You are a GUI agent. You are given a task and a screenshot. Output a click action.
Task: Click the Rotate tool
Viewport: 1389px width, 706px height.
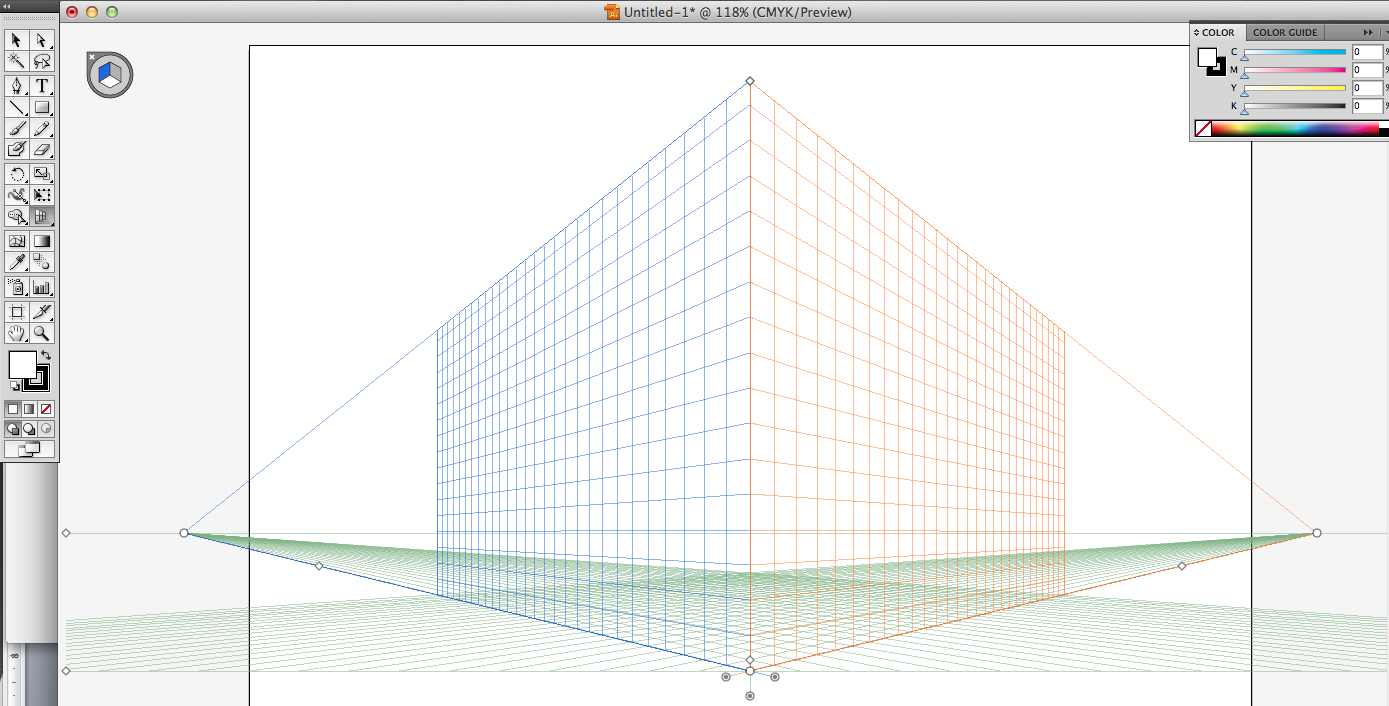17,174
